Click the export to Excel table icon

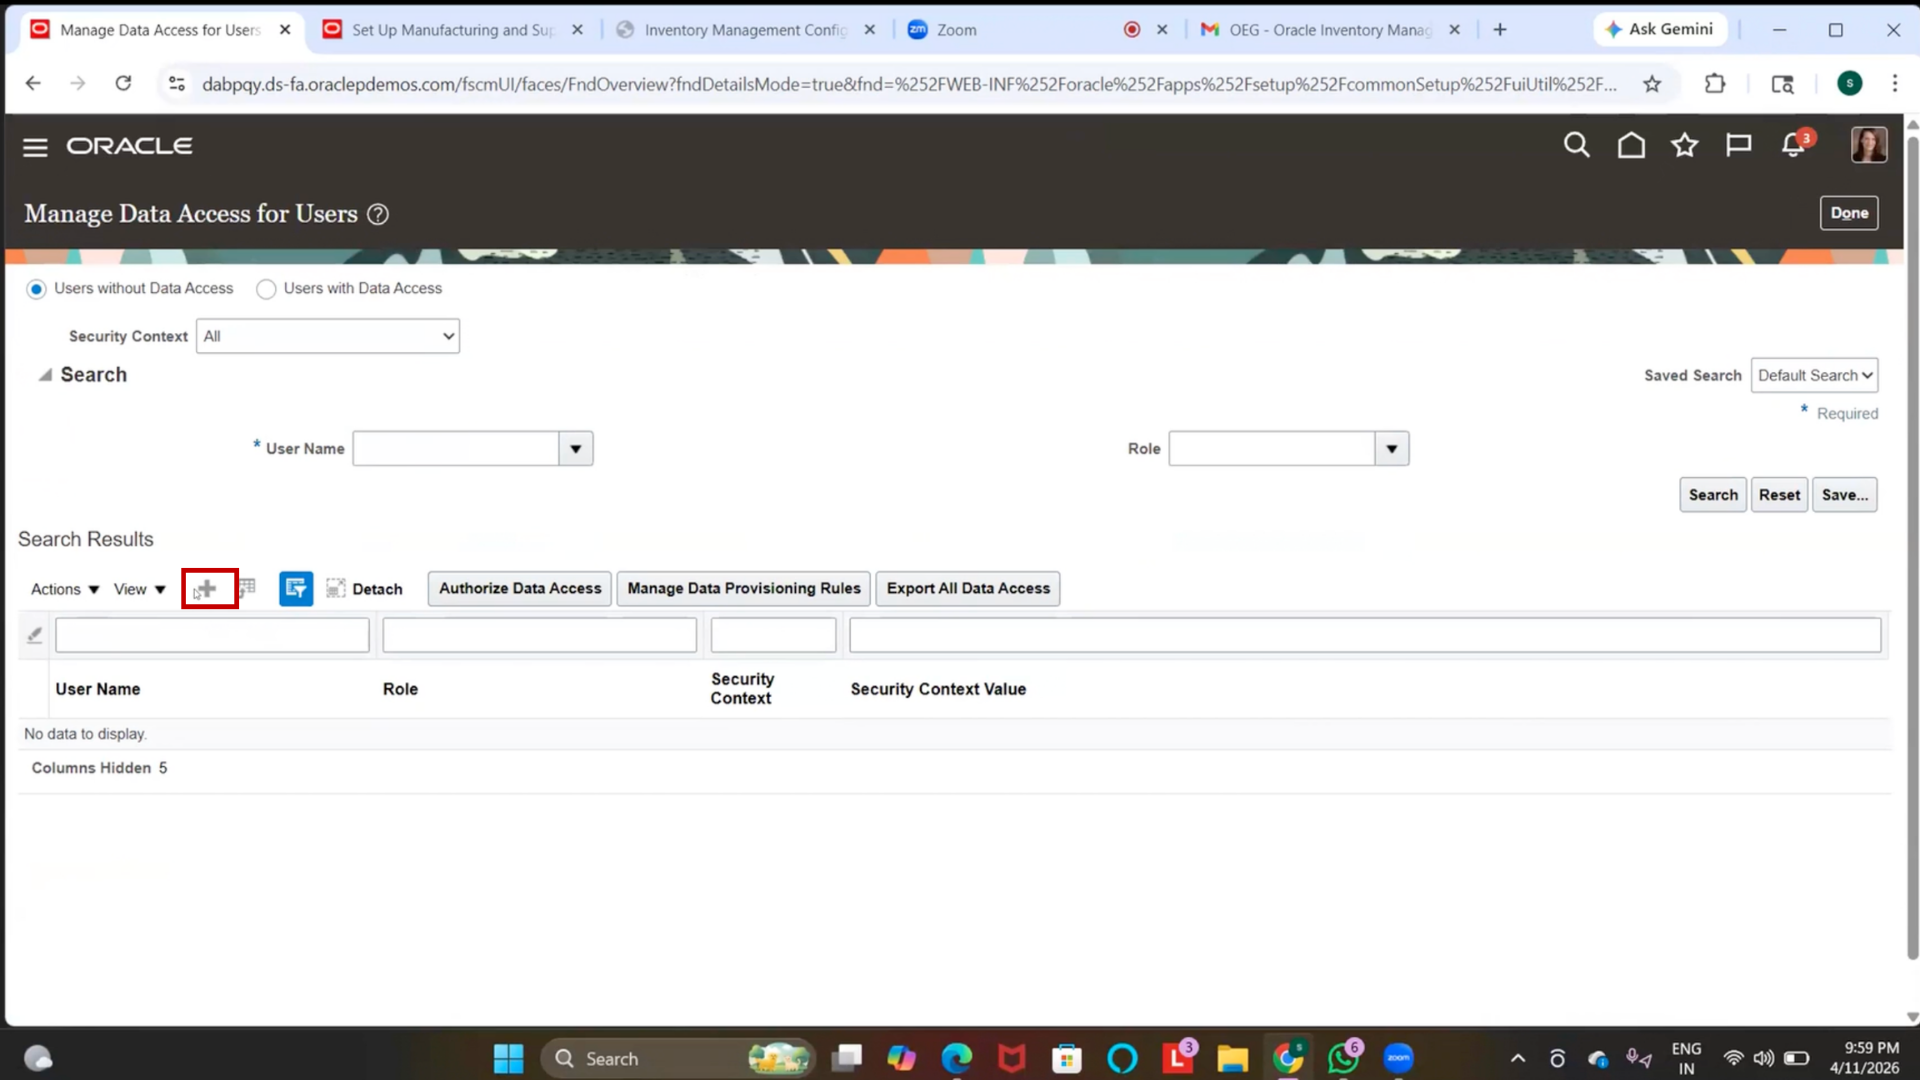[x=247, y=588]
